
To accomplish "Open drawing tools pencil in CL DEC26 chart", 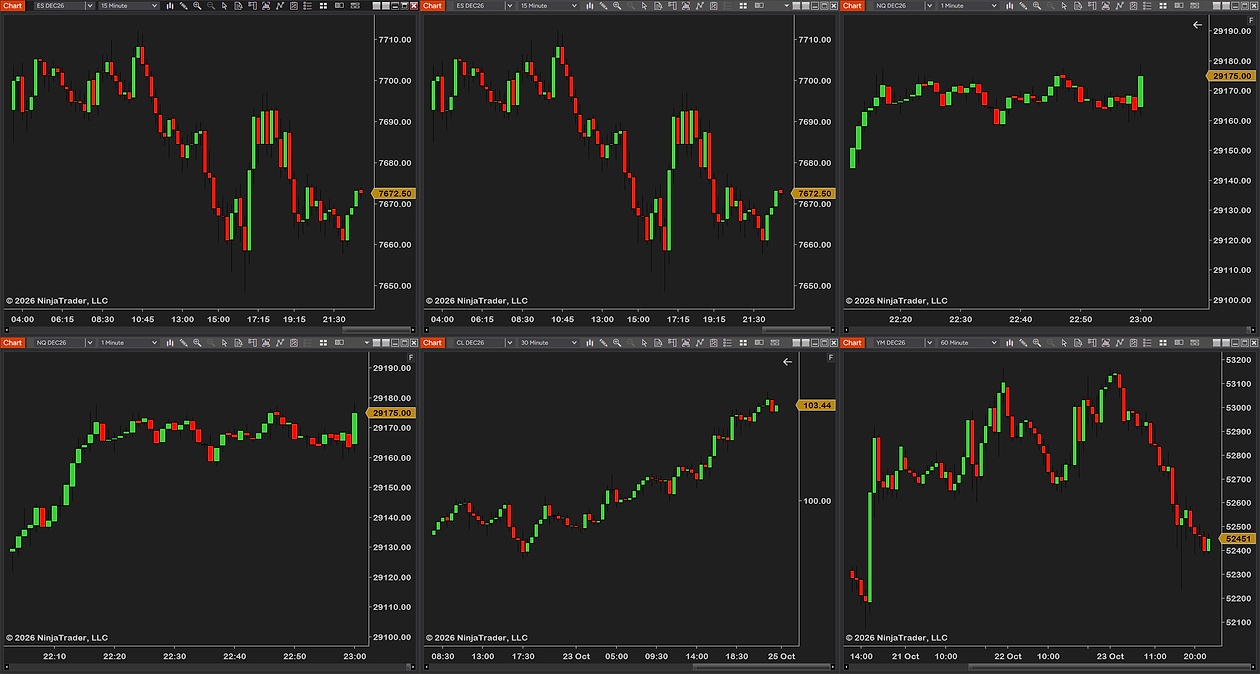I will (x=603, y=342).
